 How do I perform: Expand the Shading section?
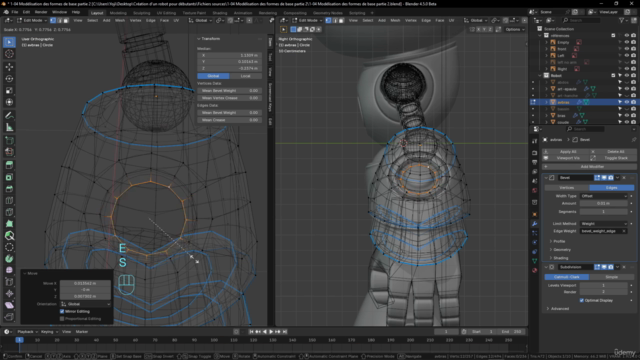point(560,258)
